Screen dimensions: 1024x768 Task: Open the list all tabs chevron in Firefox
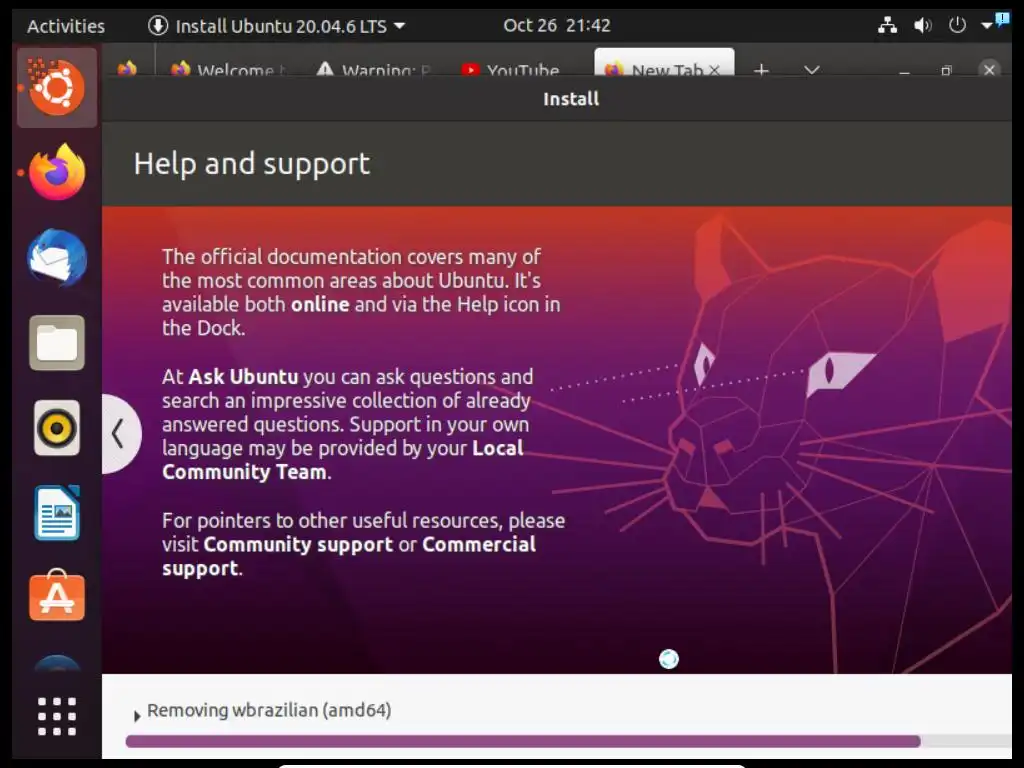812,69
